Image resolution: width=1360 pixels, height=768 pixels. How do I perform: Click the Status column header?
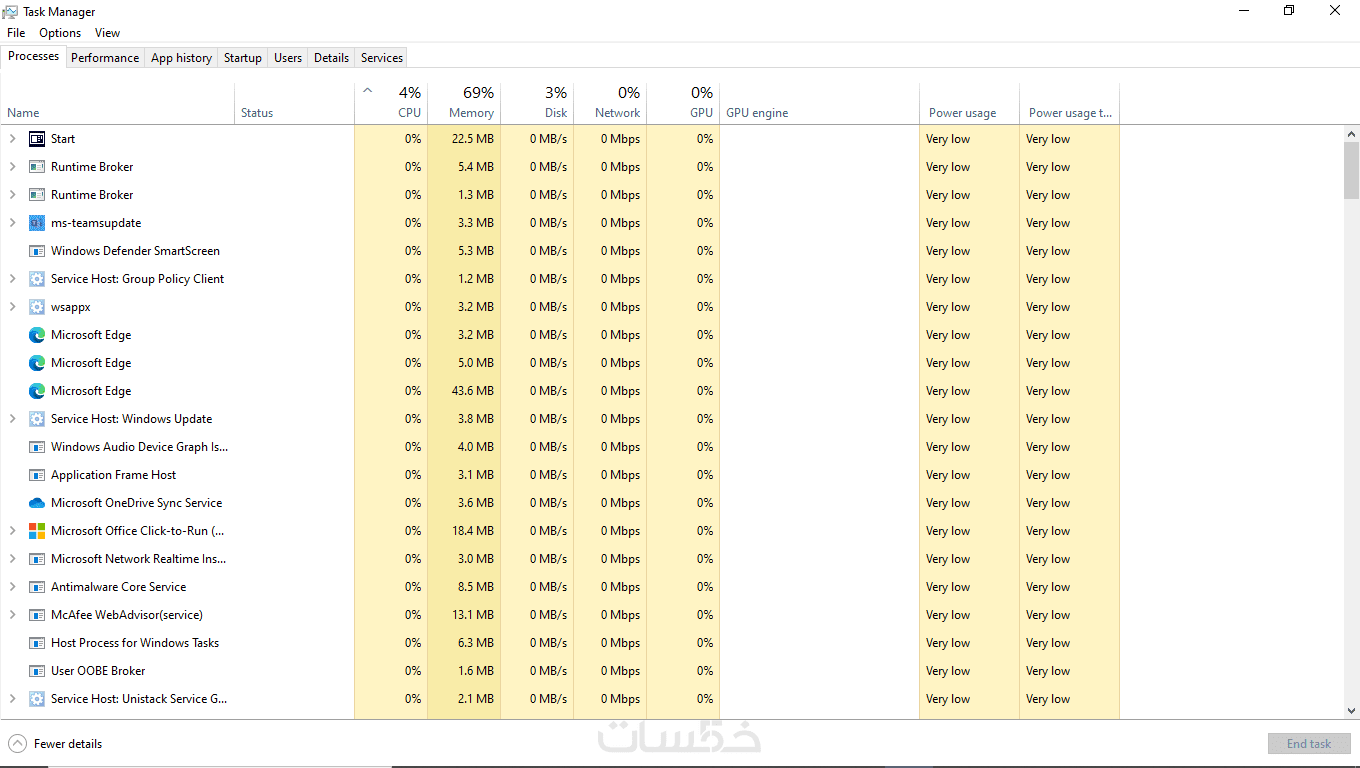click(x=294, y=103)
